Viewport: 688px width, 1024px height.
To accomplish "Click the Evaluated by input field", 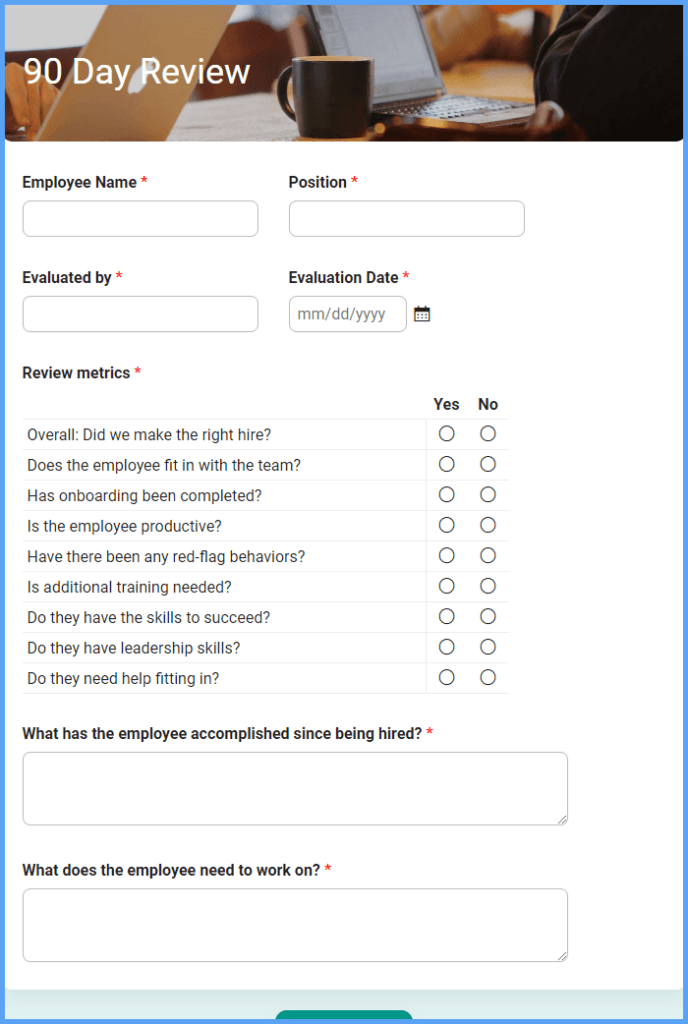I will pos(140,314).
